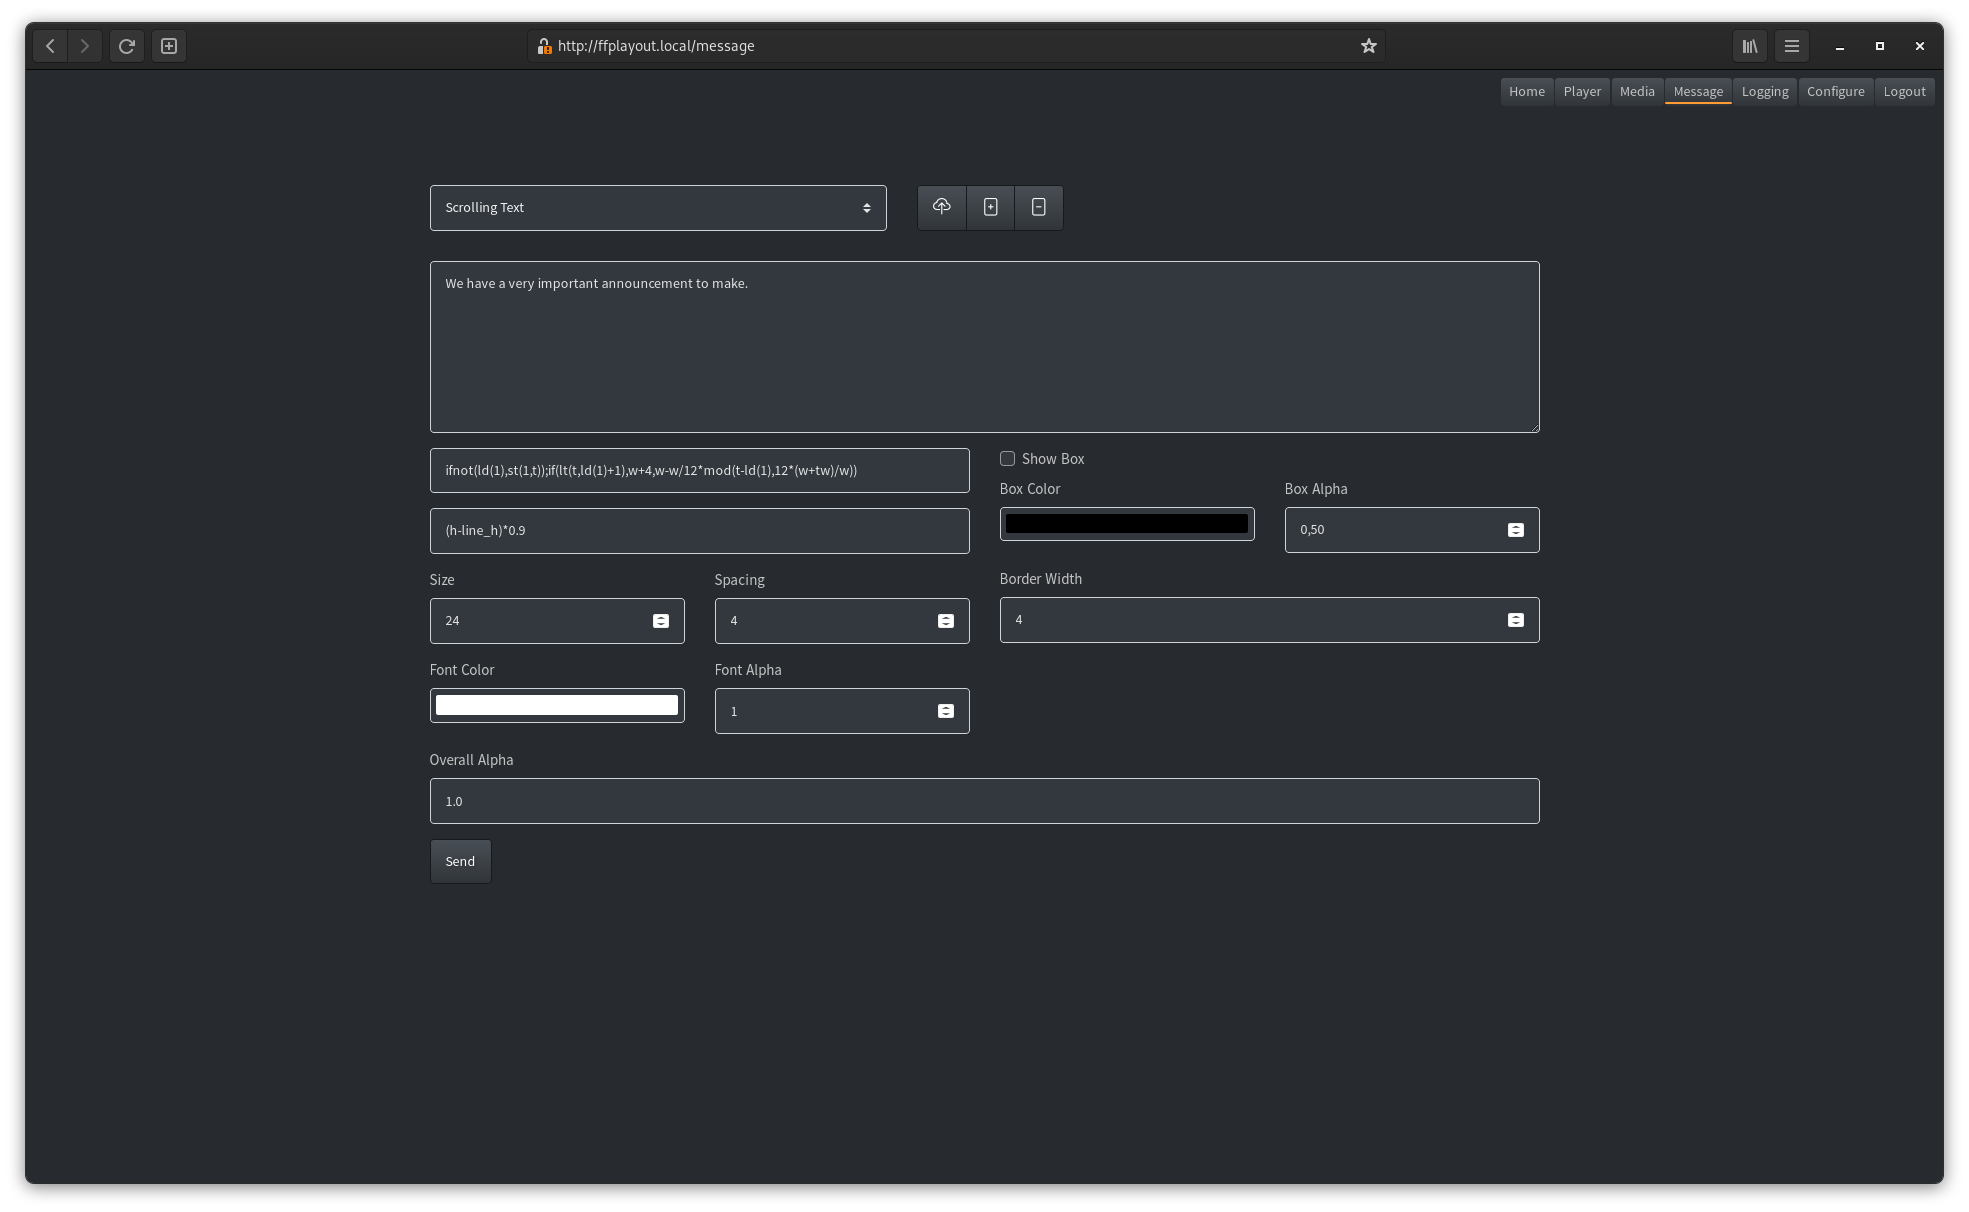Click the Box Alpha 0,50 field
The width and height of the screenshot is (1969, 1212).
coord(1412,530)
